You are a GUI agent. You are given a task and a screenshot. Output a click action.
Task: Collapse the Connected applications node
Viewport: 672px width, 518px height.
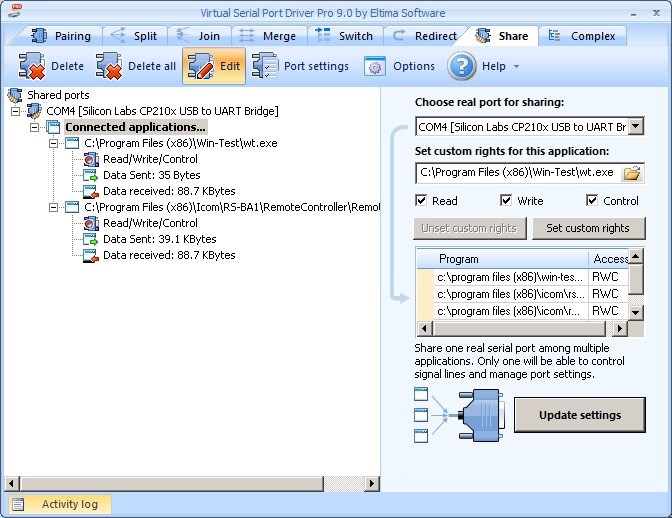click(x=35, y=127)
